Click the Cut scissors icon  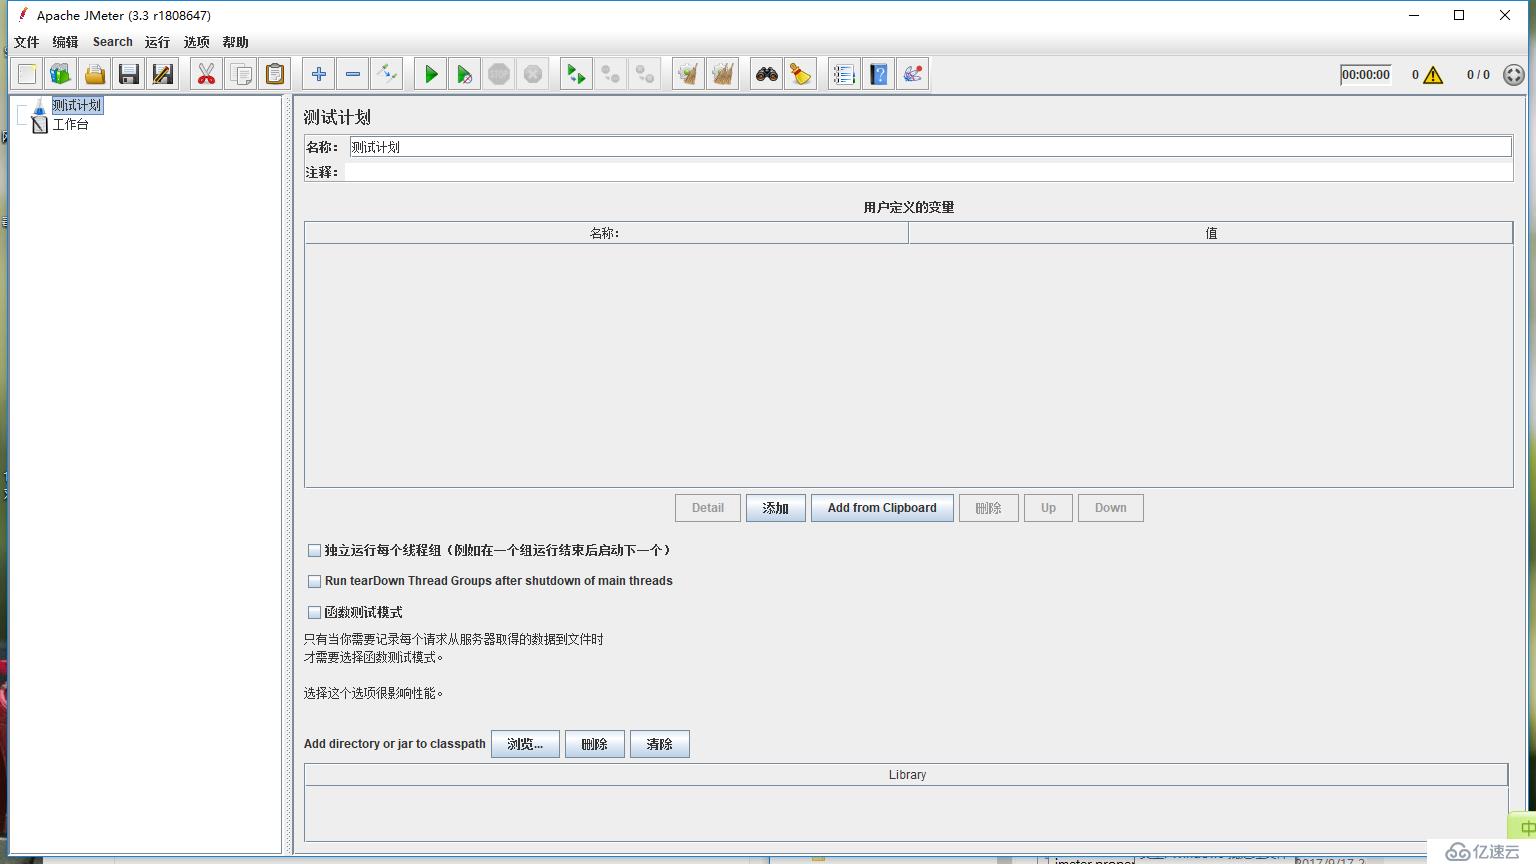[206, 74]
